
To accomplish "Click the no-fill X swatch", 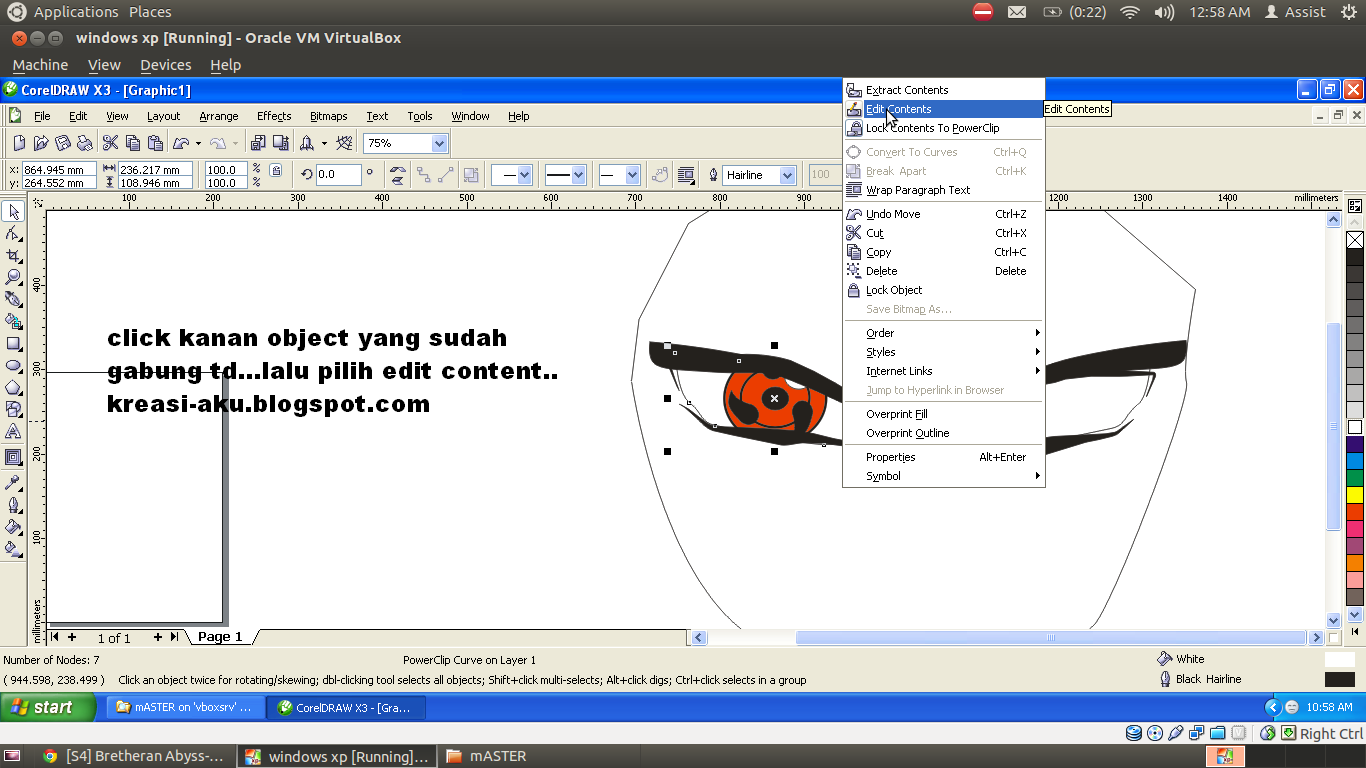I will 1355,240.
